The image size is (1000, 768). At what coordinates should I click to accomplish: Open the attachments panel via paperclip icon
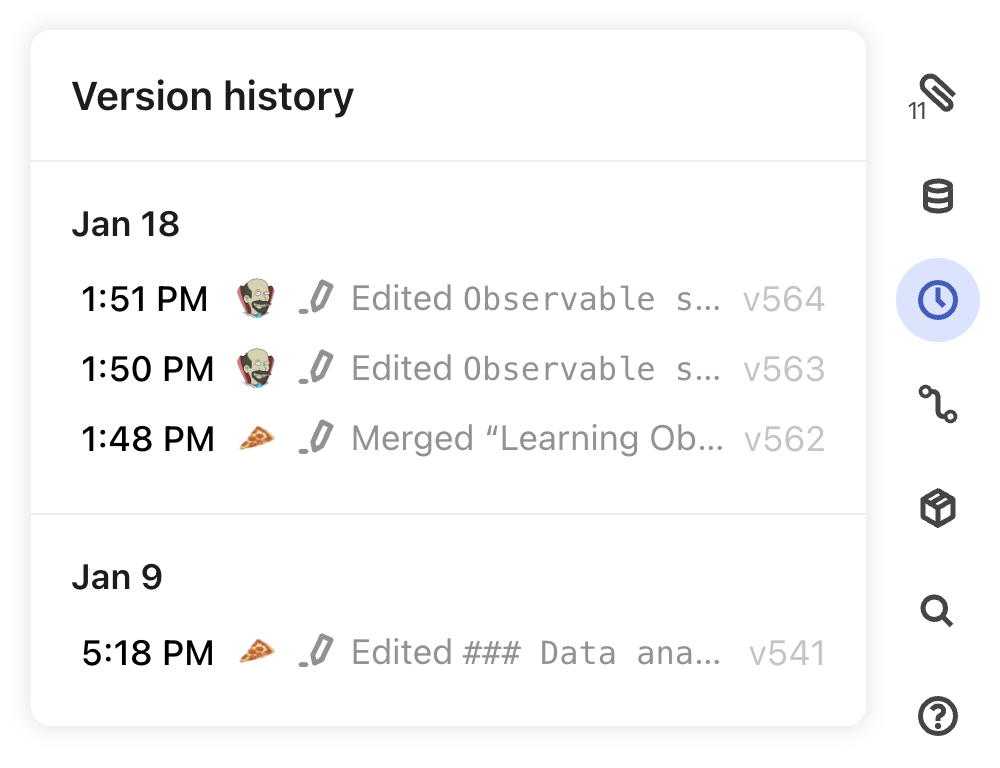(x=936, y=93)
